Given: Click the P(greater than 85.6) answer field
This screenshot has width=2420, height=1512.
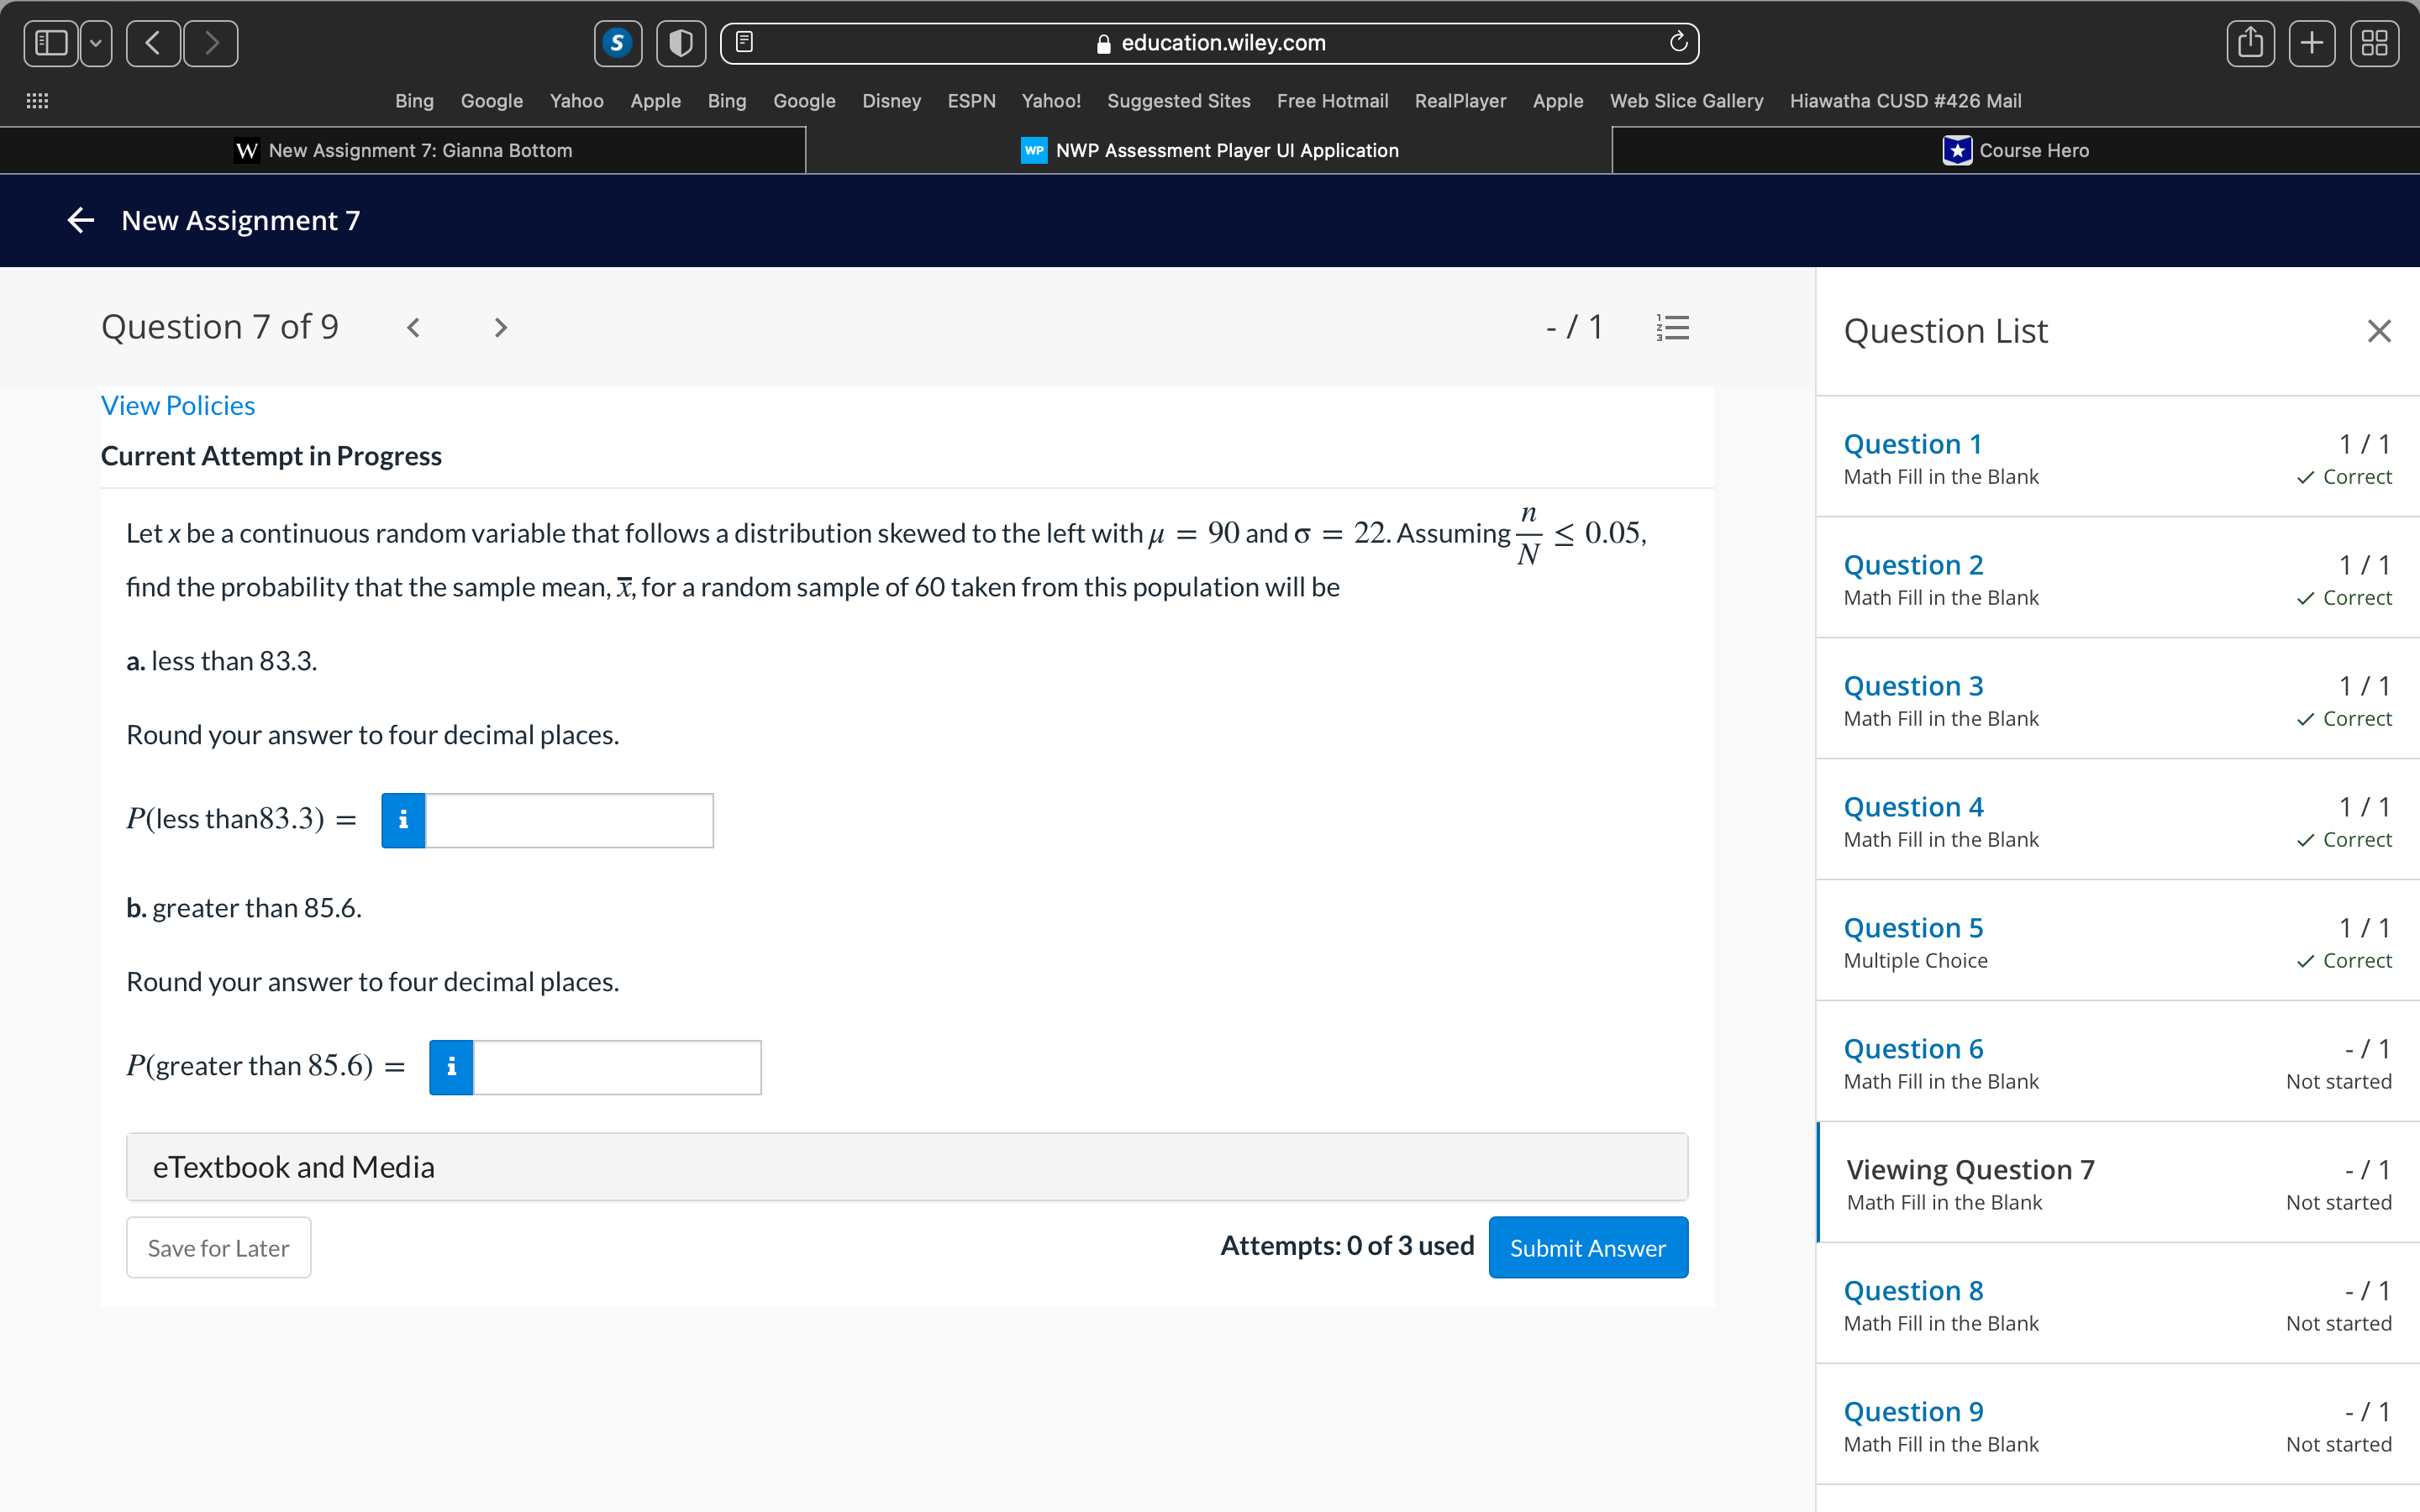Looking at the screenshot, I should coord(617,1067).
